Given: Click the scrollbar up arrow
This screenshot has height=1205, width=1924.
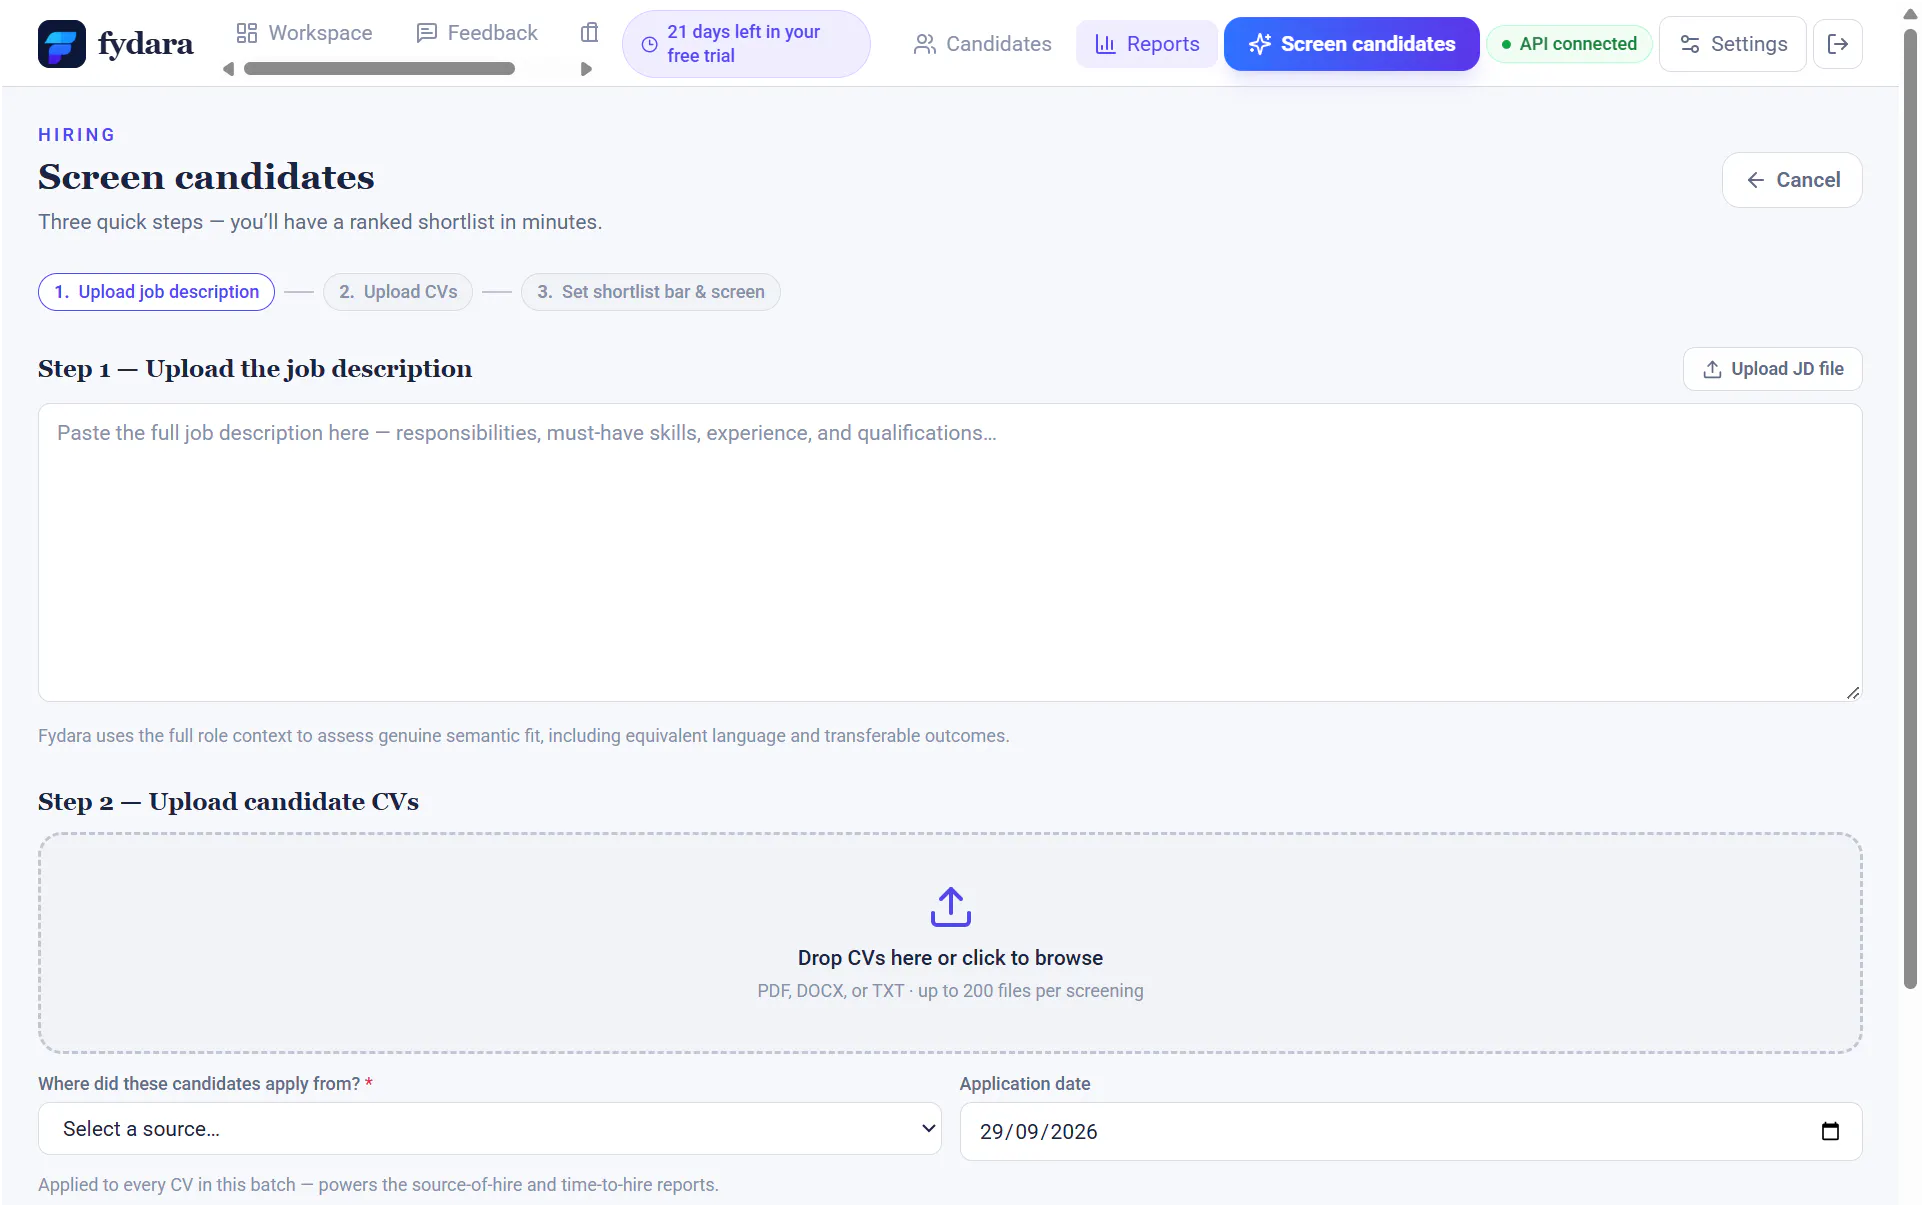Looking at the screenshot, I should 1910,14.
